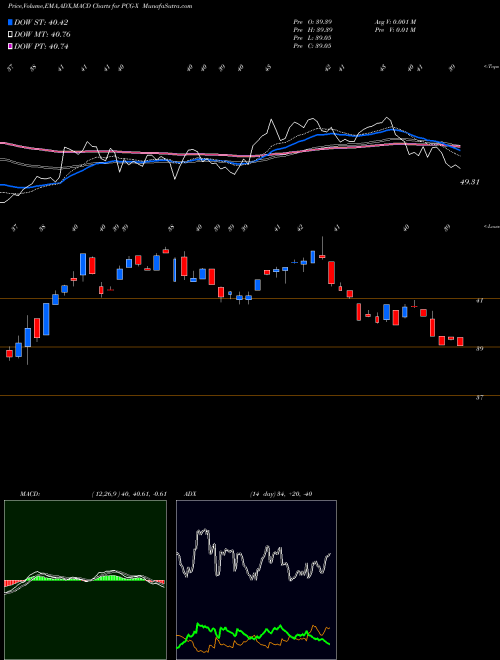
Task: Click inside the green MACD chart panel
Action: [85, 580]
